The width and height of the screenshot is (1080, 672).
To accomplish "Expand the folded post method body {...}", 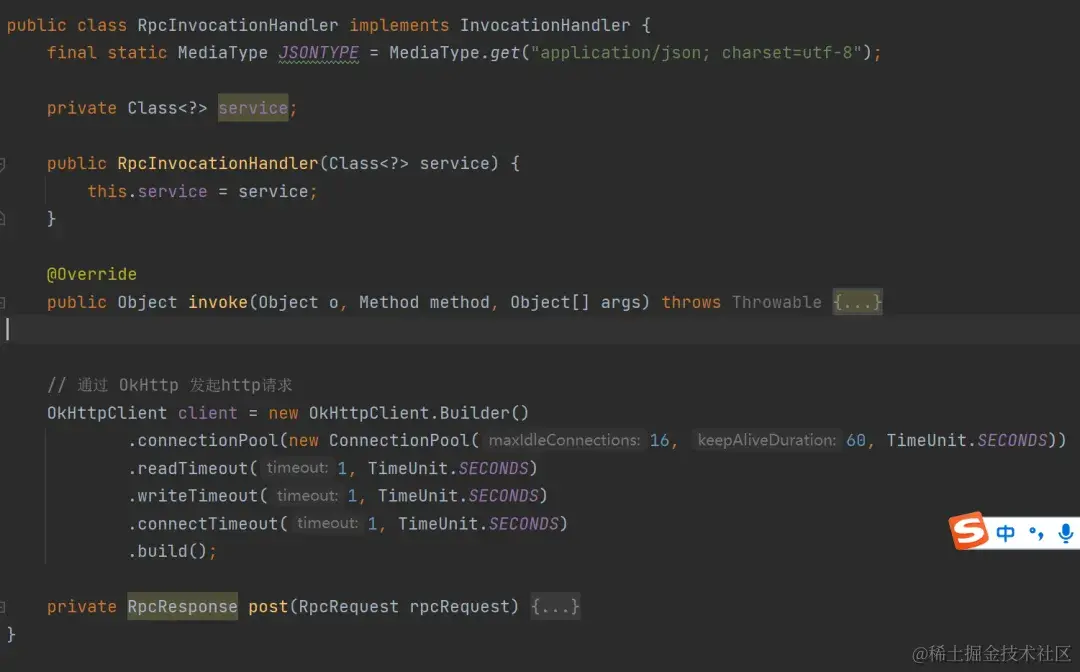I will [555, 607].
